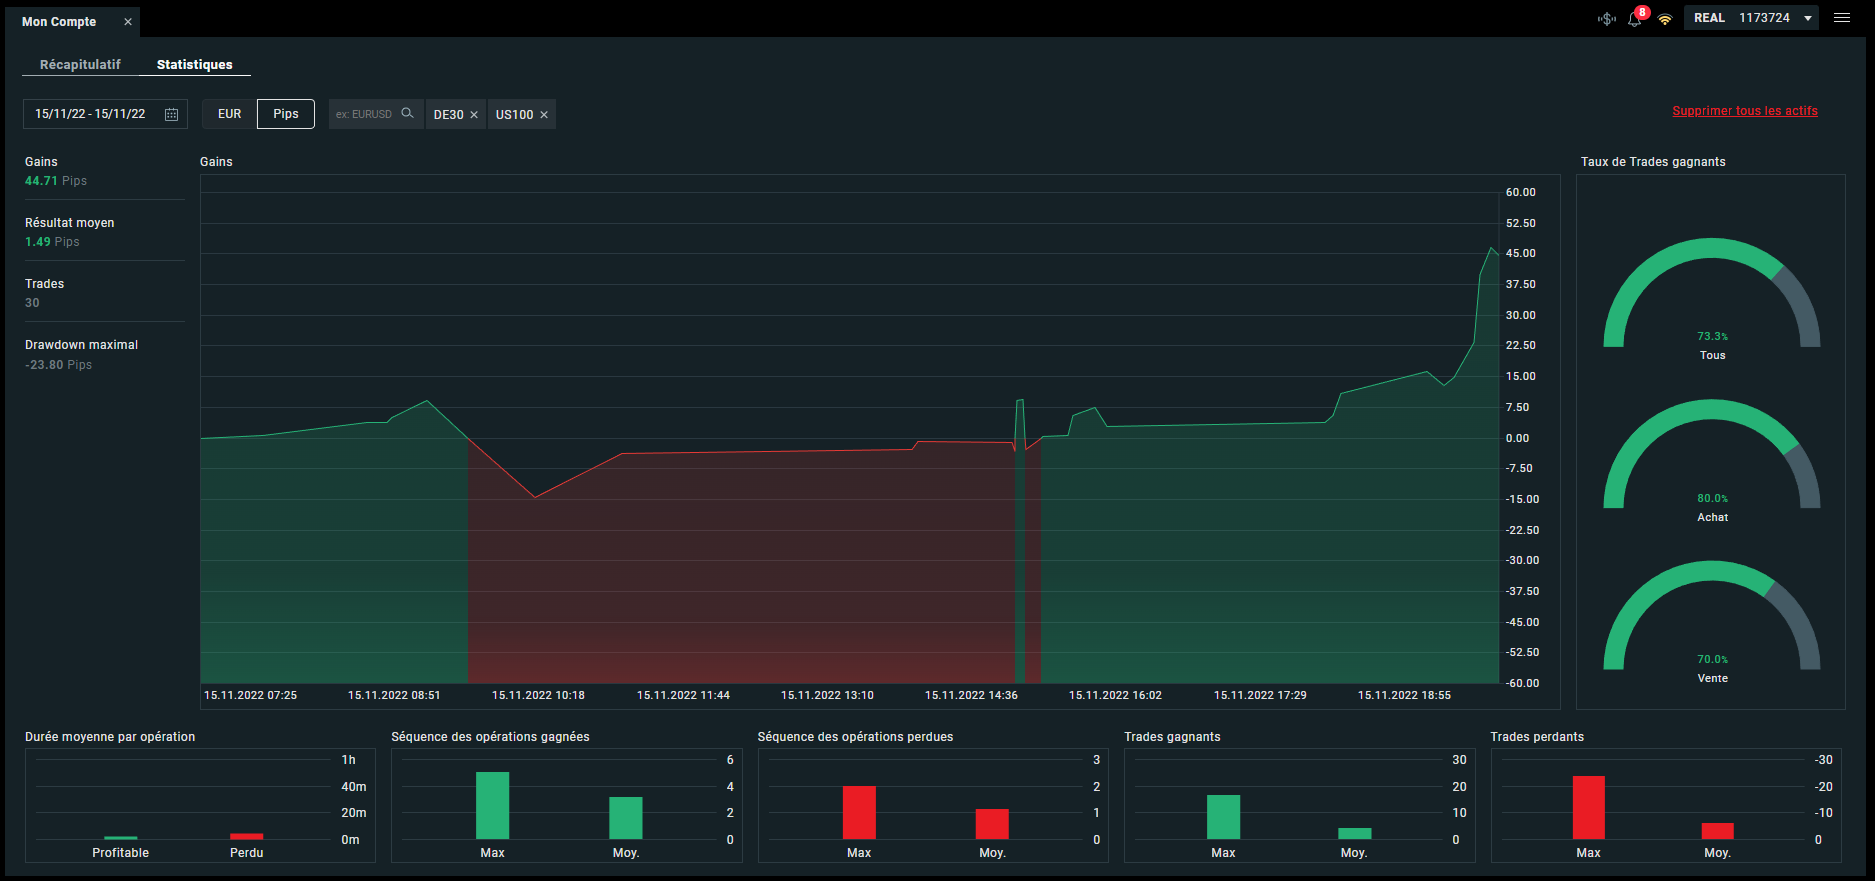Open the 15/11/22 date range selector
1875x881 pixels.
pyautogui.click(x=105, y=114)
